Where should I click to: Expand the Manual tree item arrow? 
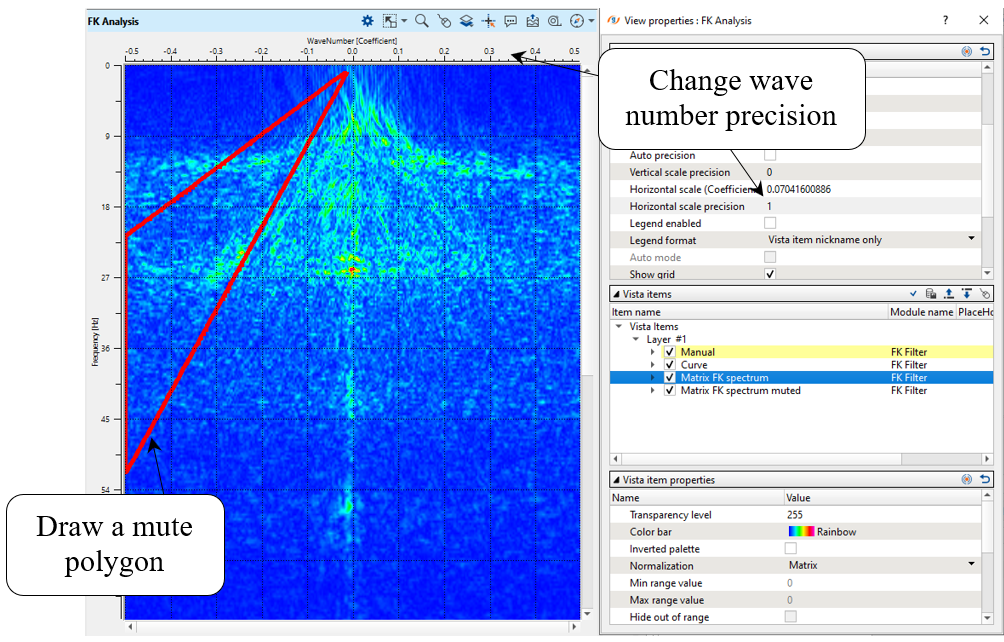(654, 352)
